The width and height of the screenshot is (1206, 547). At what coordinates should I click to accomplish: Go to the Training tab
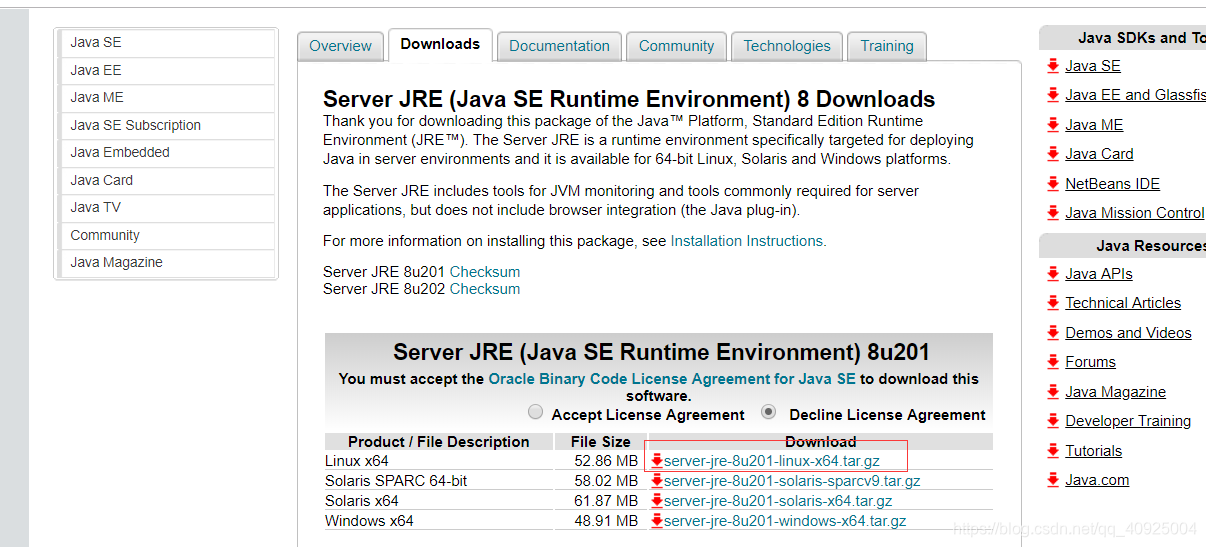click(x=887, y=46)
